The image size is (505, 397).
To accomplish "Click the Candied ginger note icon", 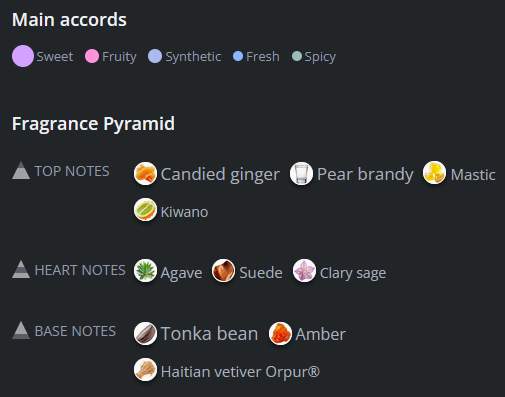I will (x=145, y=173).
